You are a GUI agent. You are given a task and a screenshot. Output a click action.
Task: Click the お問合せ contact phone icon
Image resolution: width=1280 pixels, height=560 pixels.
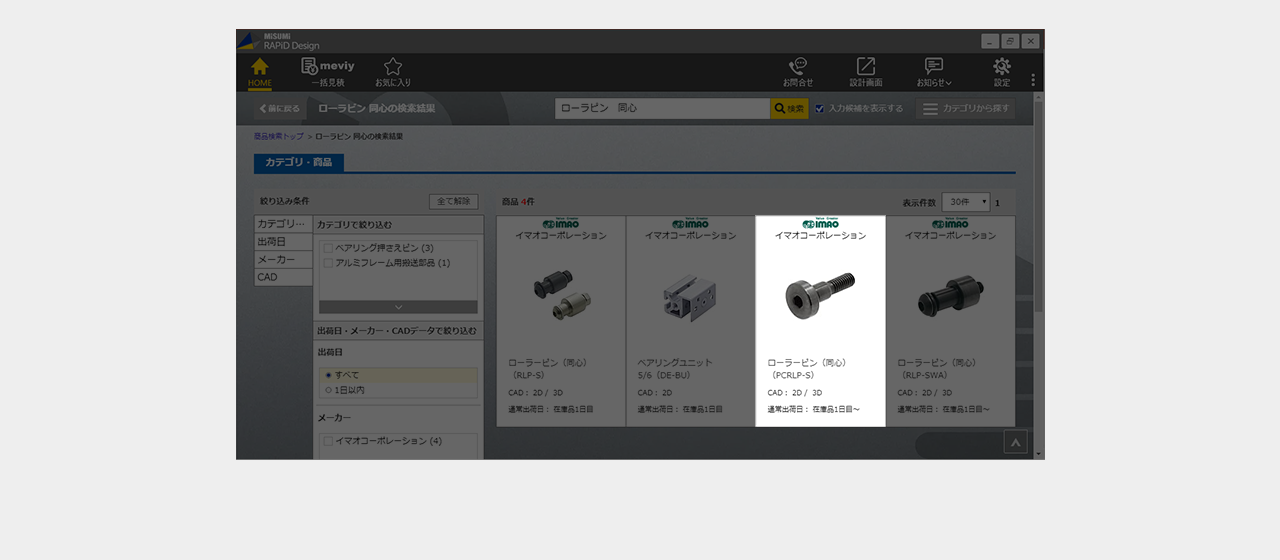coord(797,71)
